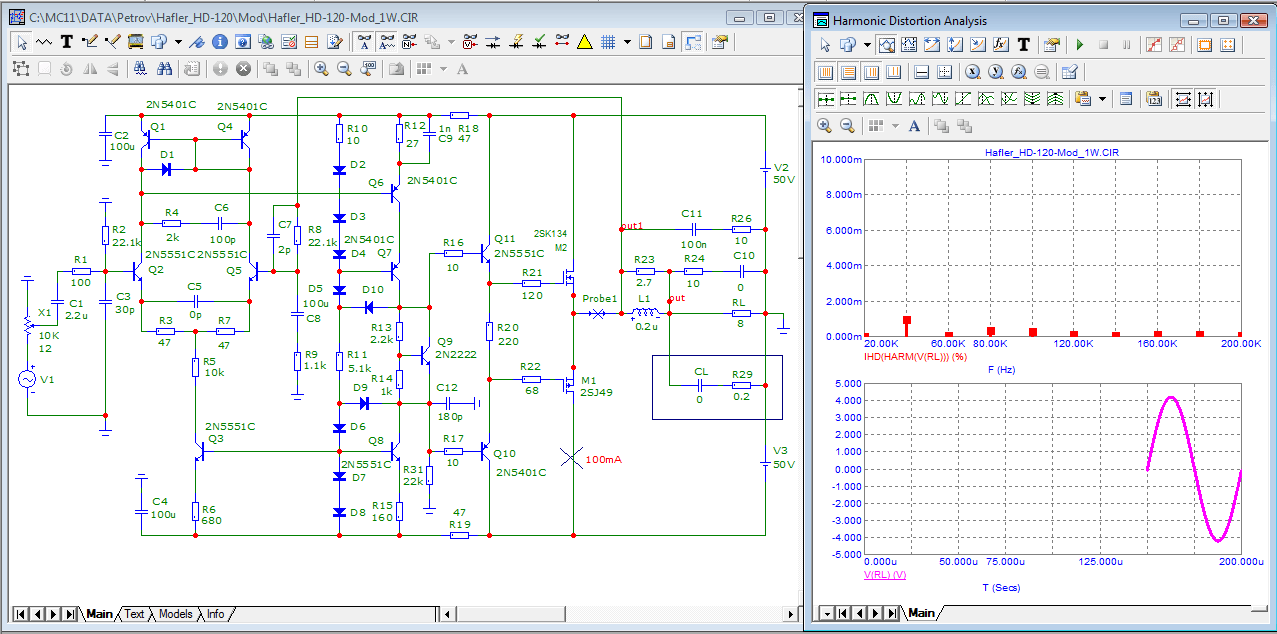This screenshot has width=1277, height=634.
Task: Click the blue grid icon
Action: click(x=607, y=42)
